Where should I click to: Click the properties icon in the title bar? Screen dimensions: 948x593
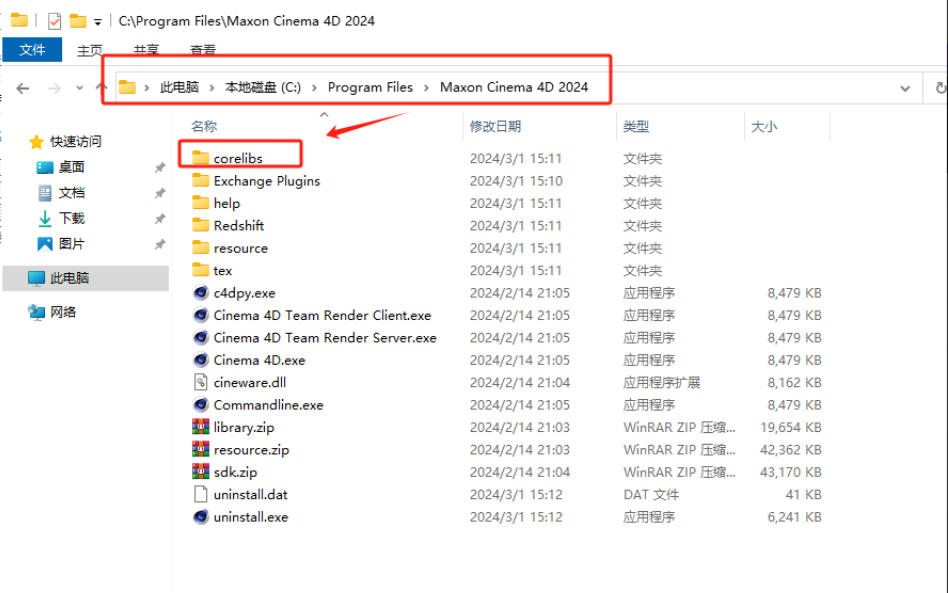tap(54, 21)
